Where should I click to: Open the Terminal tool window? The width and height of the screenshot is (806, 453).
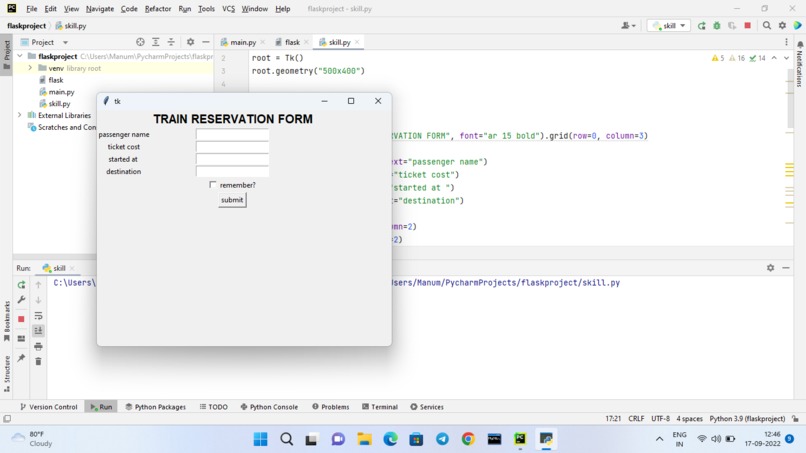(x=380, y=407)
